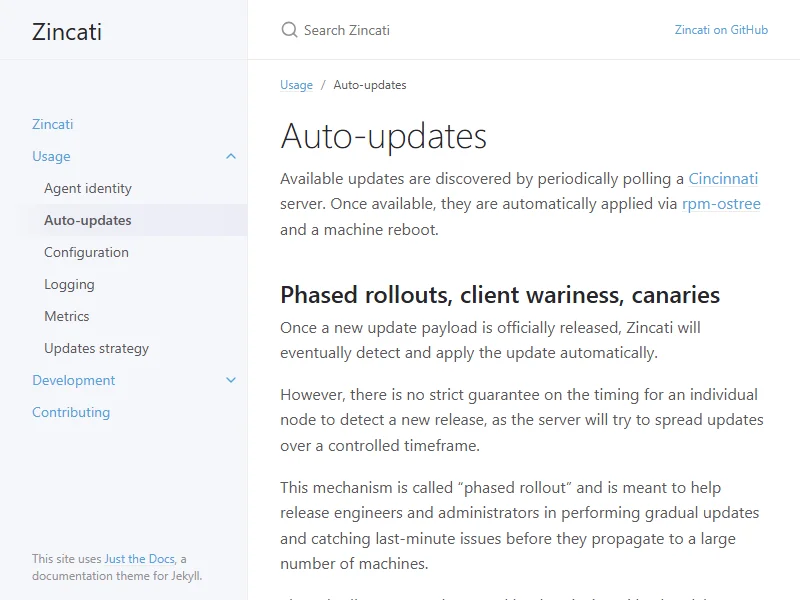Collapse the Usage section chevron
The image size is (800, 600).
click(231, 156)
